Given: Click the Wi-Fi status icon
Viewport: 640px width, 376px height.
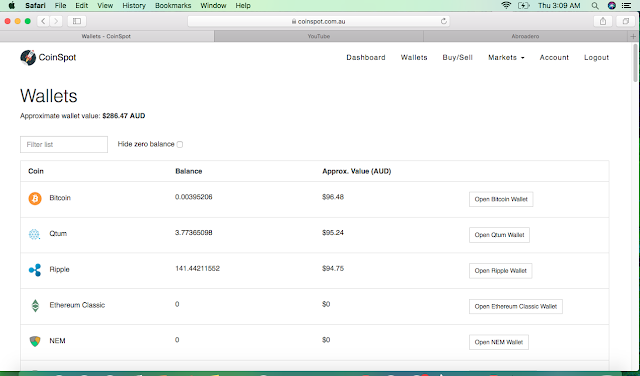Looking at the screenshot, I should click(x=506, y=6).
